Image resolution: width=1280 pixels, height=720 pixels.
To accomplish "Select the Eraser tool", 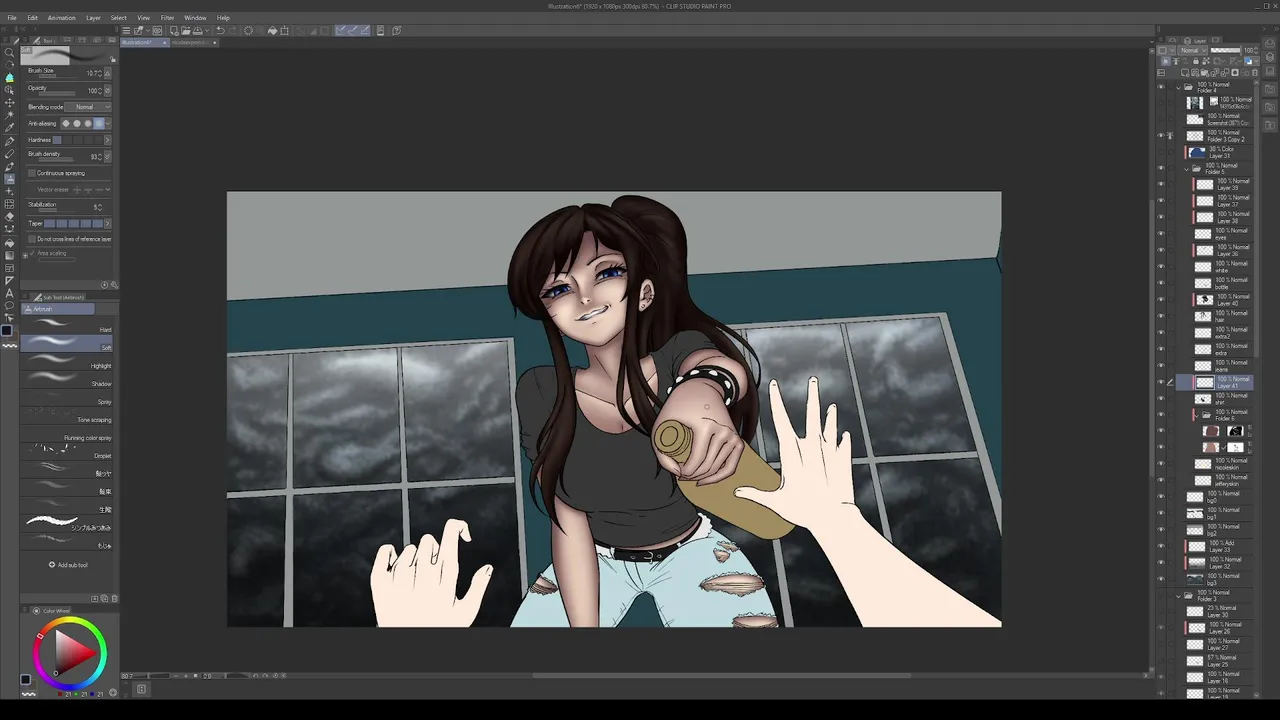I will tap(8, 216).
